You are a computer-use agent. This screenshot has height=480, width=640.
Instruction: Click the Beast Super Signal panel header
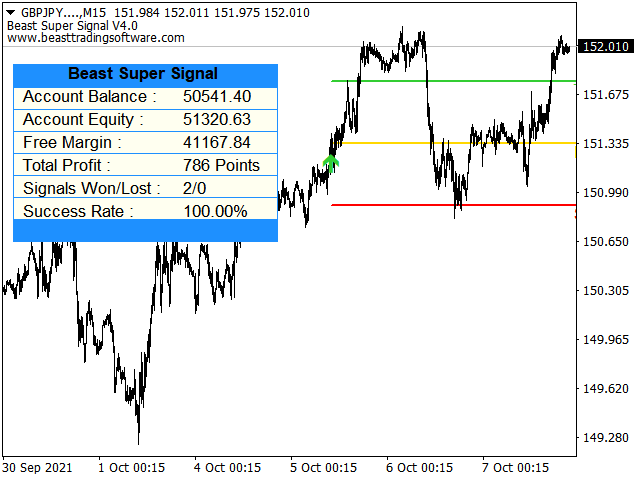[x=145, y=74]
